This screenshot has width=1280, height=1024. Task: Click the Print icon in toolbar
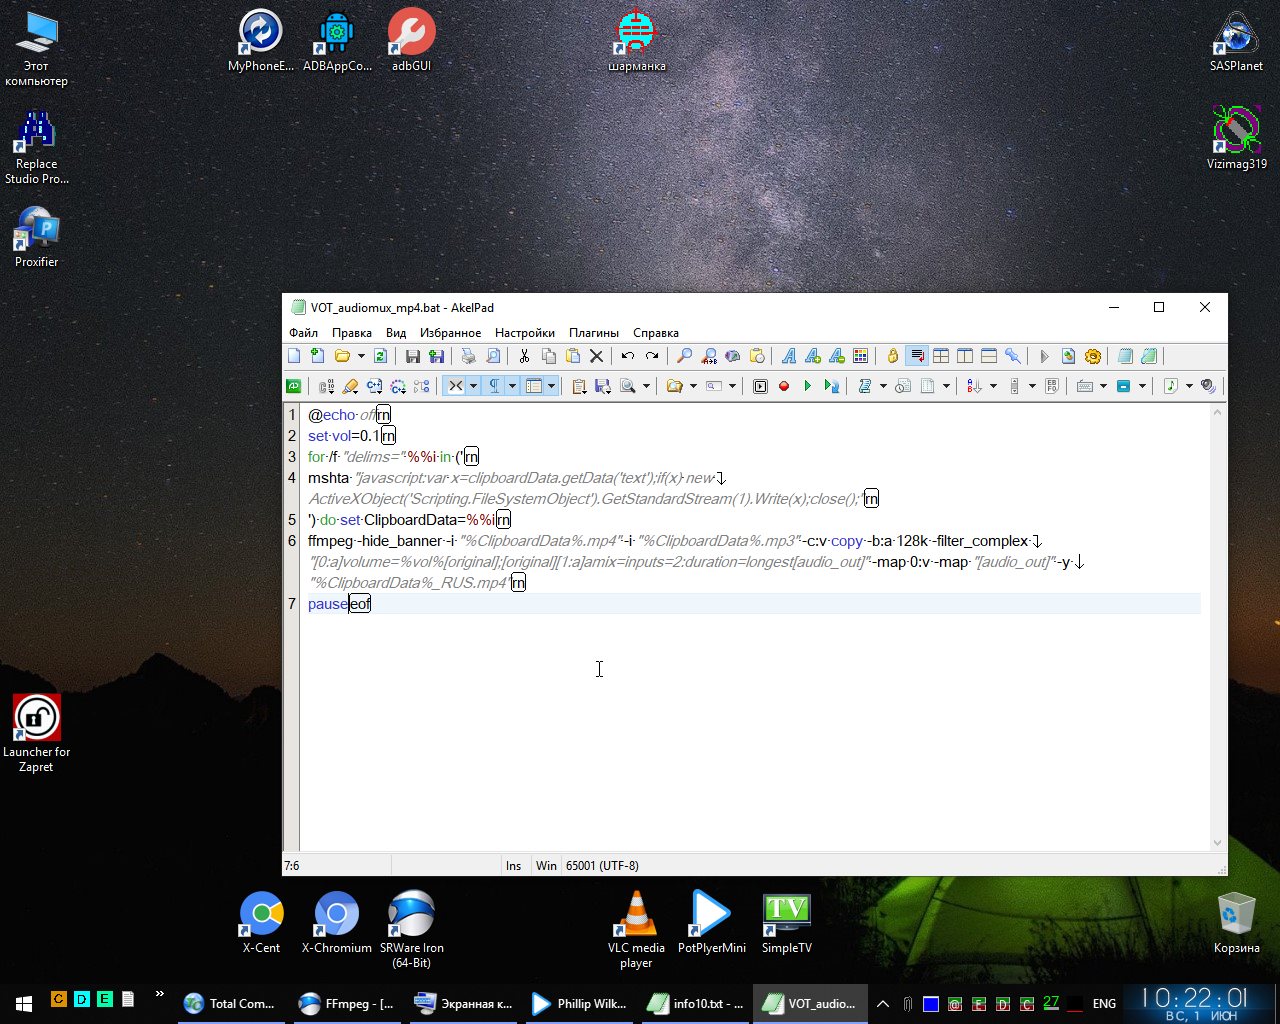click(x=468, y=356)
